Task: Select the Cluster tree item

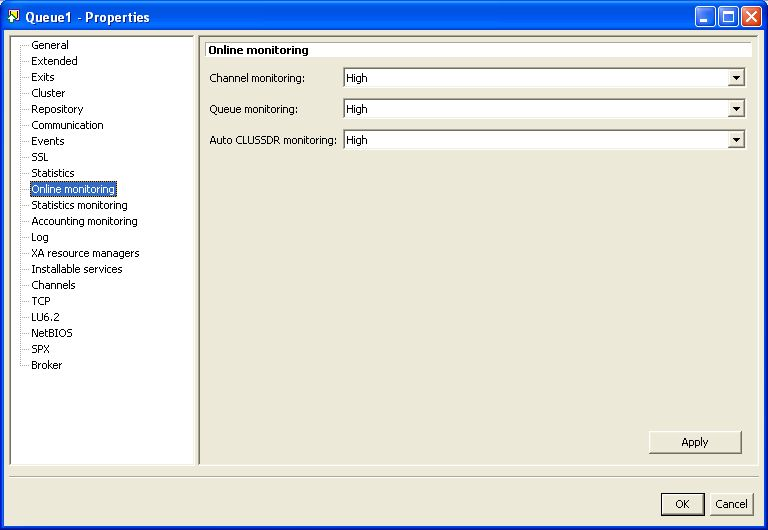Action: 48,93
